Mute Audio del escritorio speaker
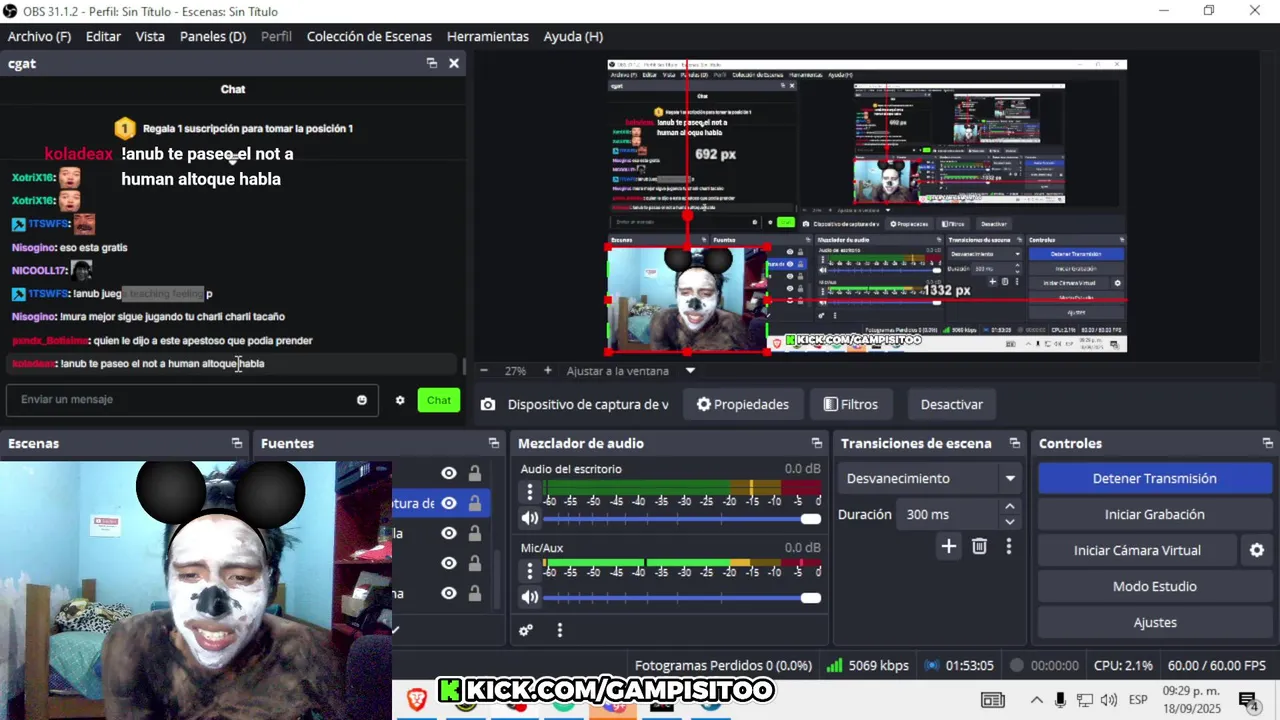 click(x=530, y=518)
